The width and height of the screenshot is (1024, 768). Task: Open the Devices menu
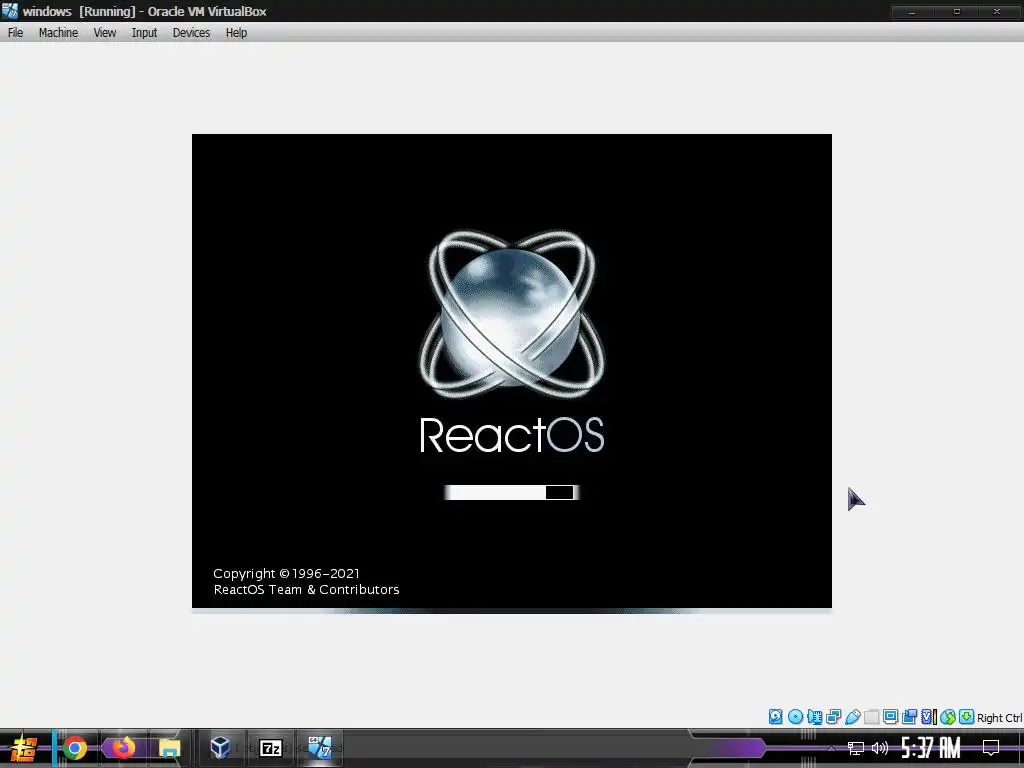[x=191, y=33]
